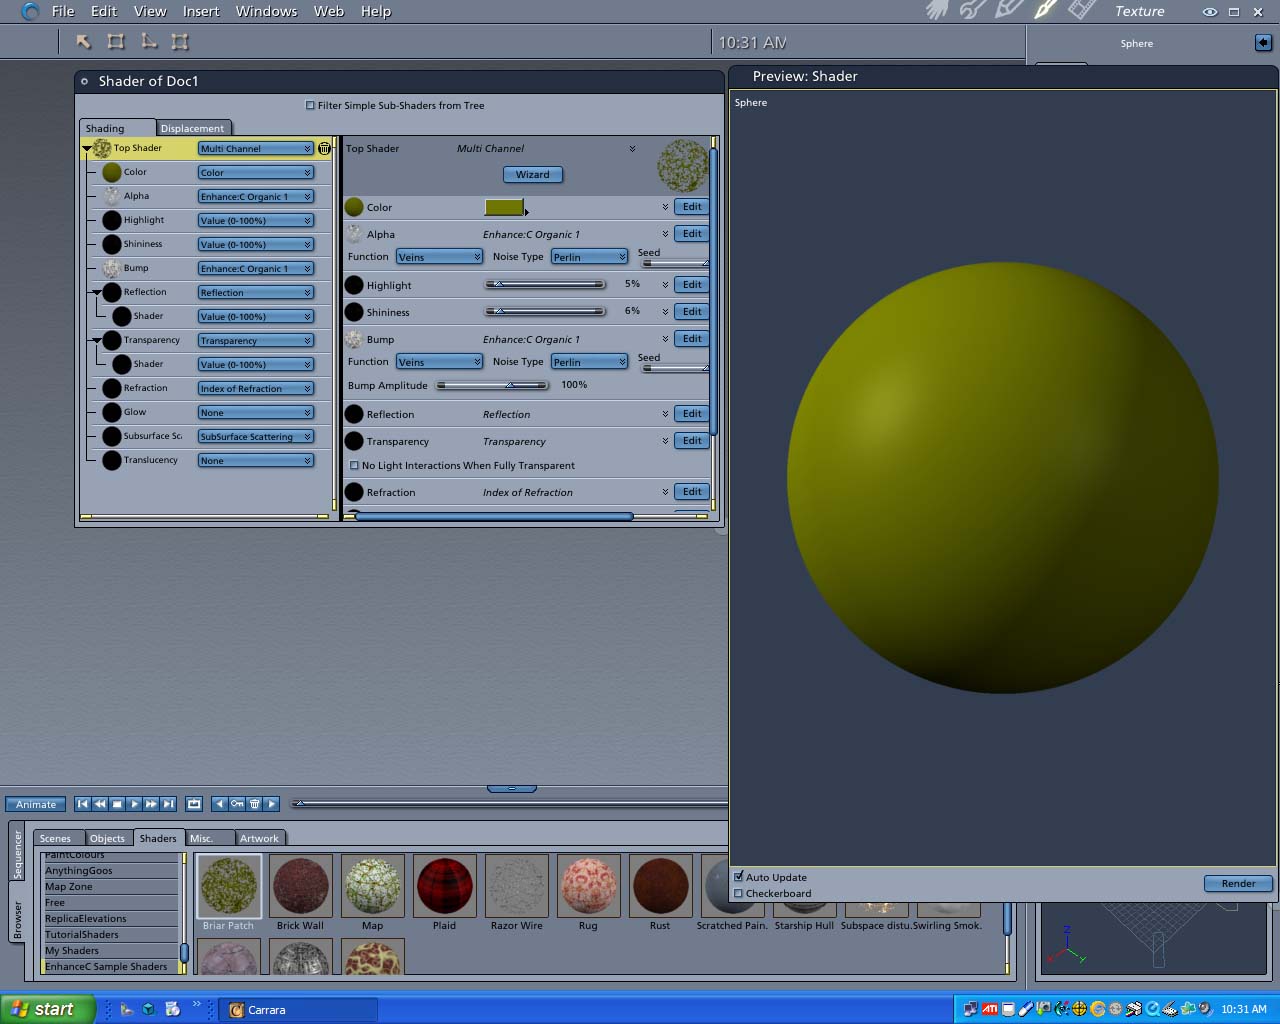Viewport: 1280px width, 1024px height.
Task: Uncheck the Auto Update checkbox
Action: coord(739,877)
